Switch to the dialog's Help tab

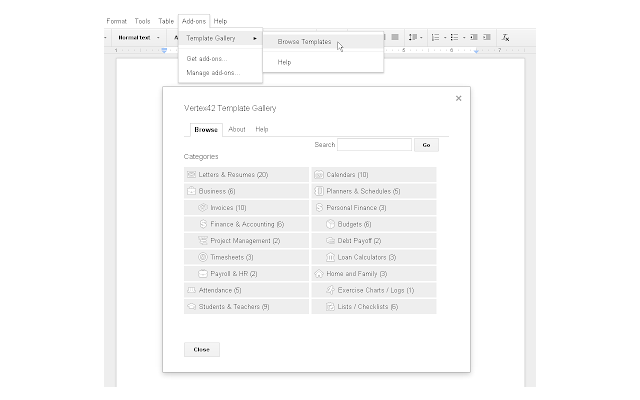coord(262,129)
